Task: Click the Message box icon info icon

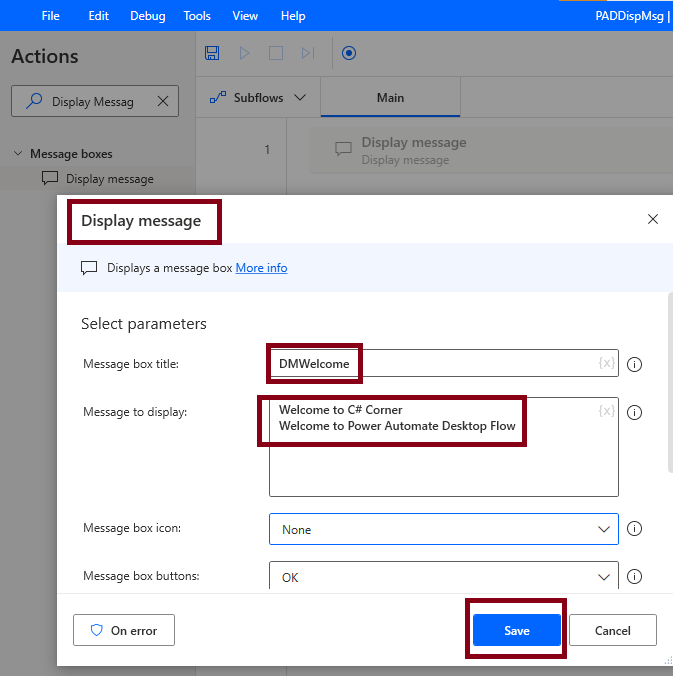Action: coord(634,529)
